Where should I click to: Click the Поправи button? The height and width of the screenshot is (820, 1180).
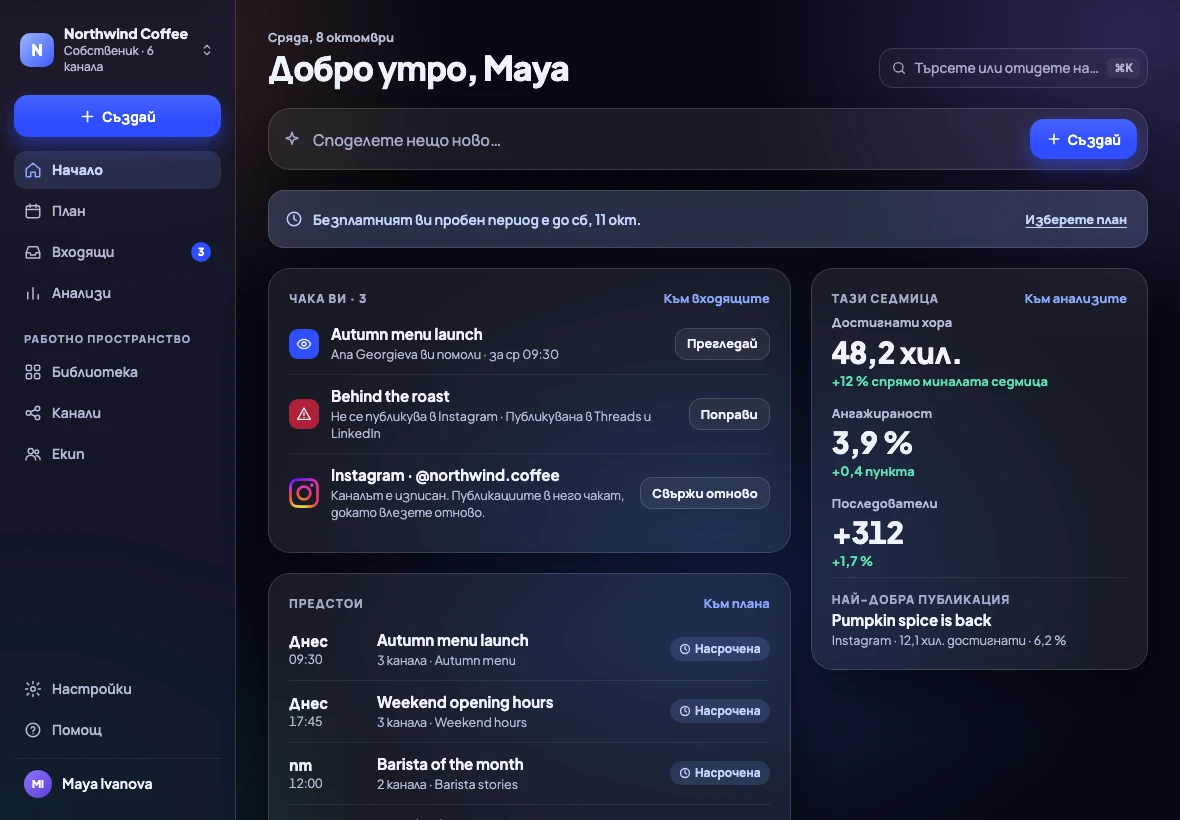click(728, 415)
